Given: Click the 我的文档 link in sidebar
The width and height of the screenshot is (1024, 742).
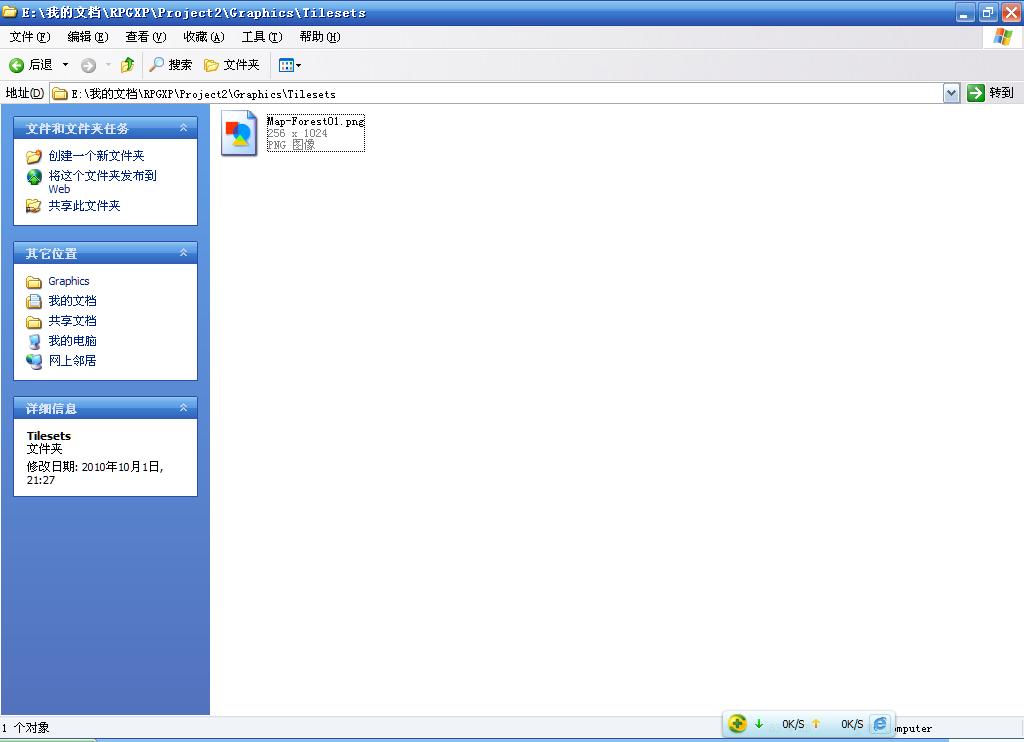Looking at the screenshot, I should point(72,301).
